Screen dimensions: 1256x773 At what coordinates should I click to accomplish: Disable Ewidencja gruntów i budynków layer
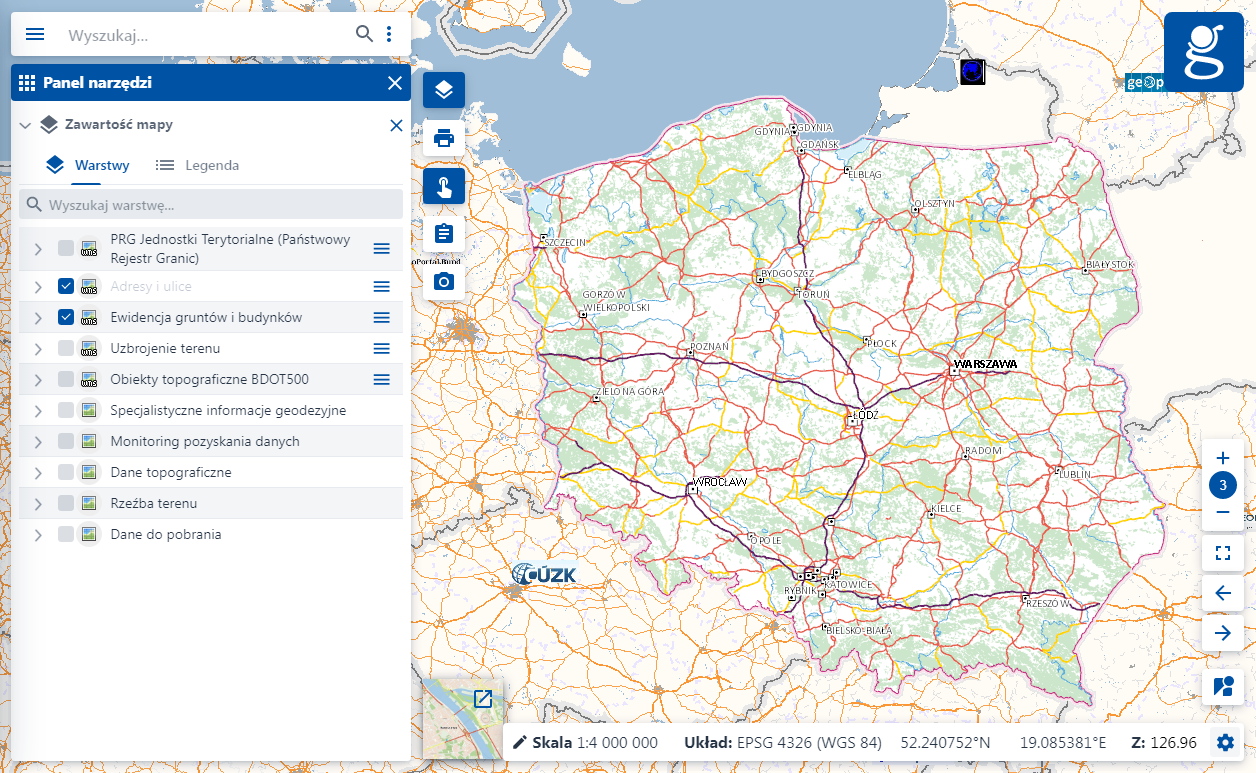tap(66, 317)
